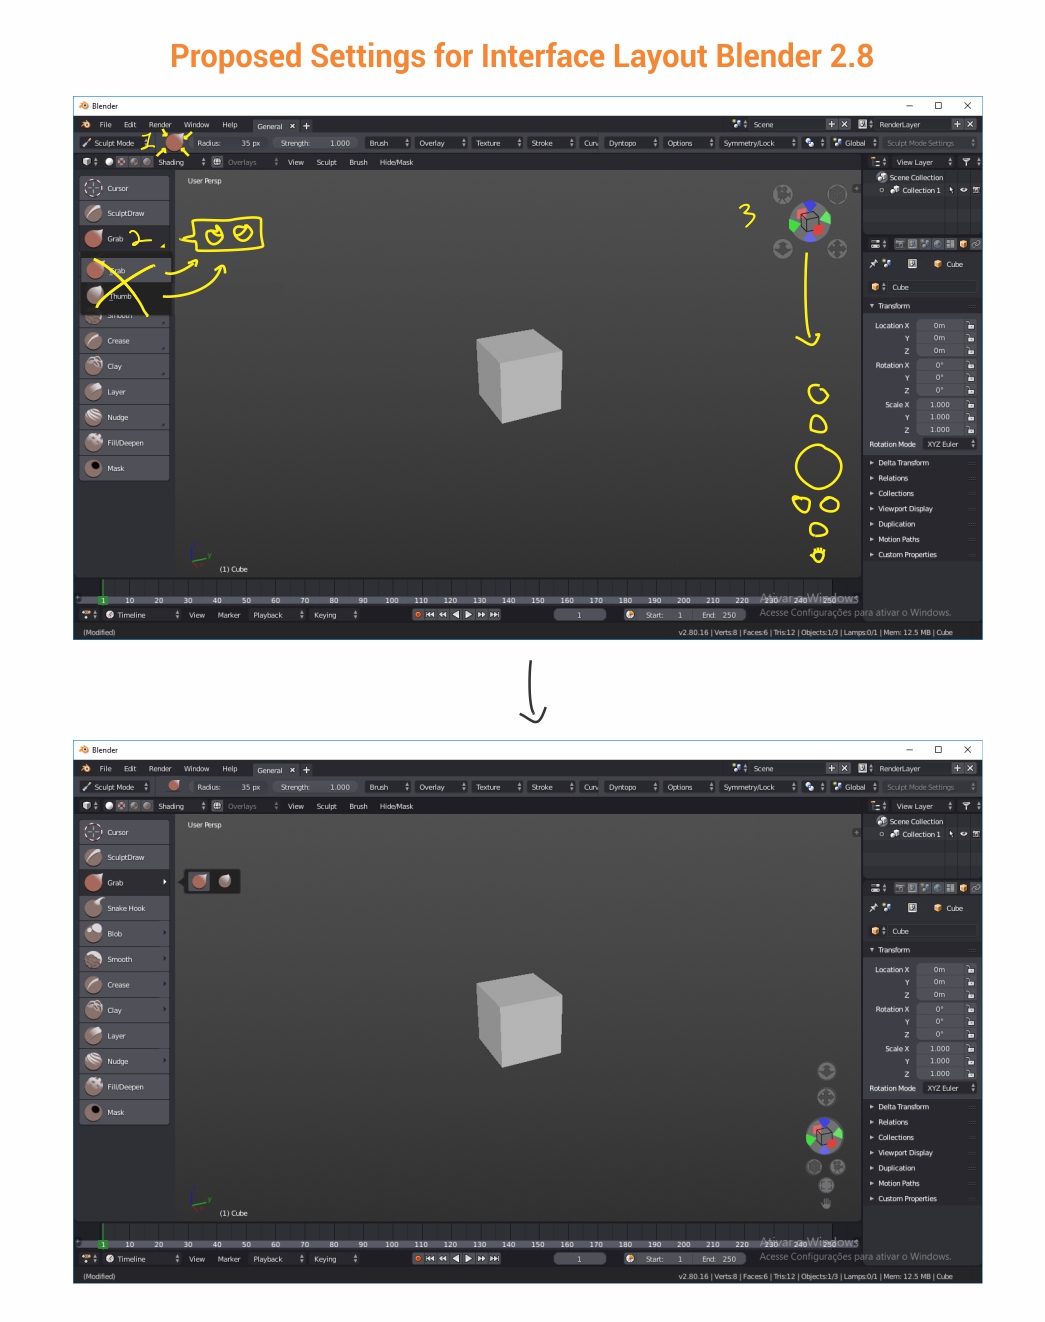
Task: Open File menu in lower Blender window
Action: click(105, 769)
